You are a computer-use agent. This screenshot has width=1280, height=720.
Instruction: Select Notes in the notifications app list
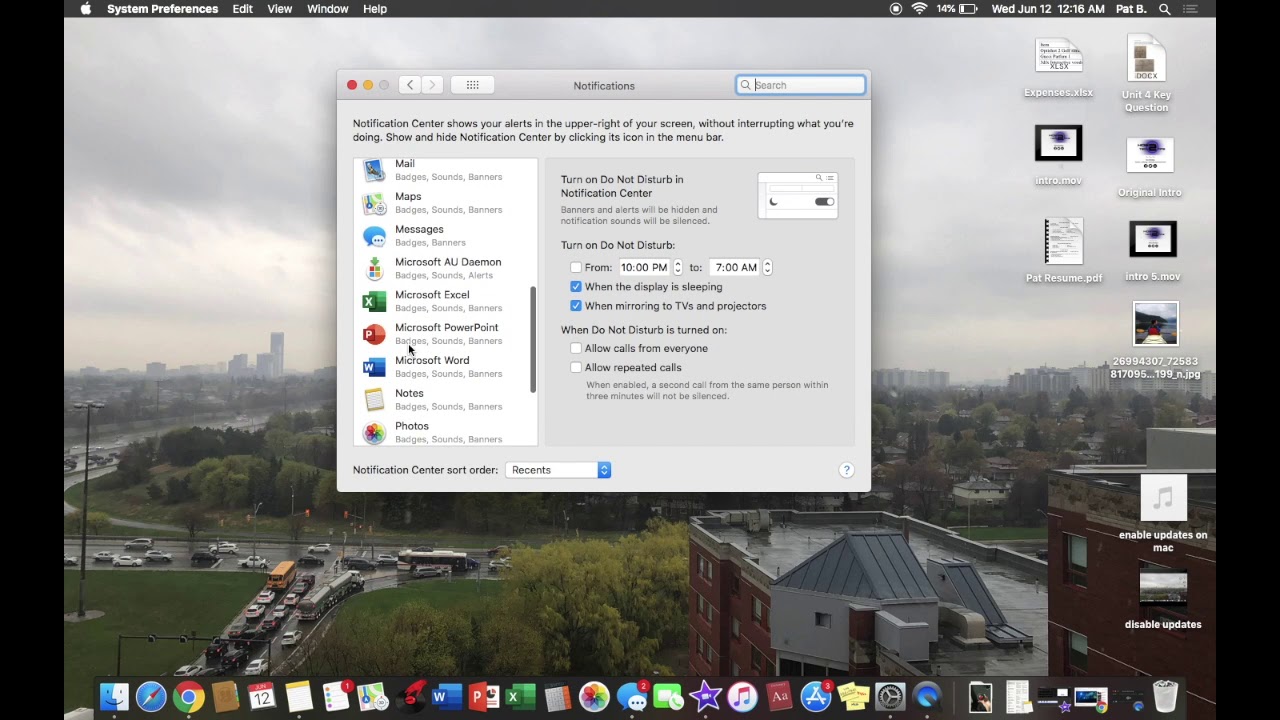tap(445, 400)
